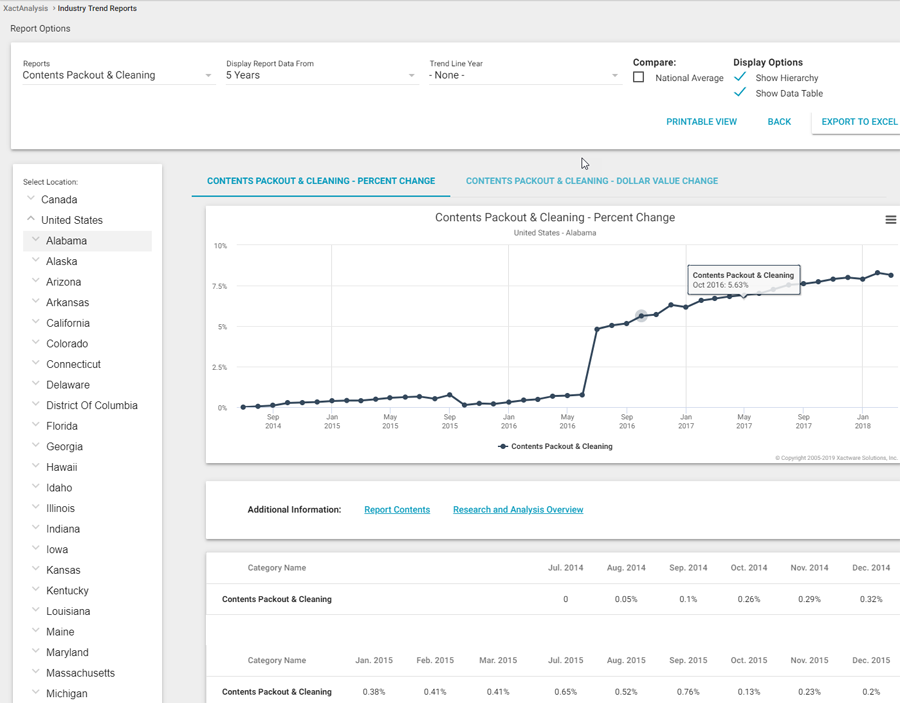Image resolution: width=900 pixels, height=703 pixels.
Task: Enable the National Average compare checkbox
Action: point(639,78)
